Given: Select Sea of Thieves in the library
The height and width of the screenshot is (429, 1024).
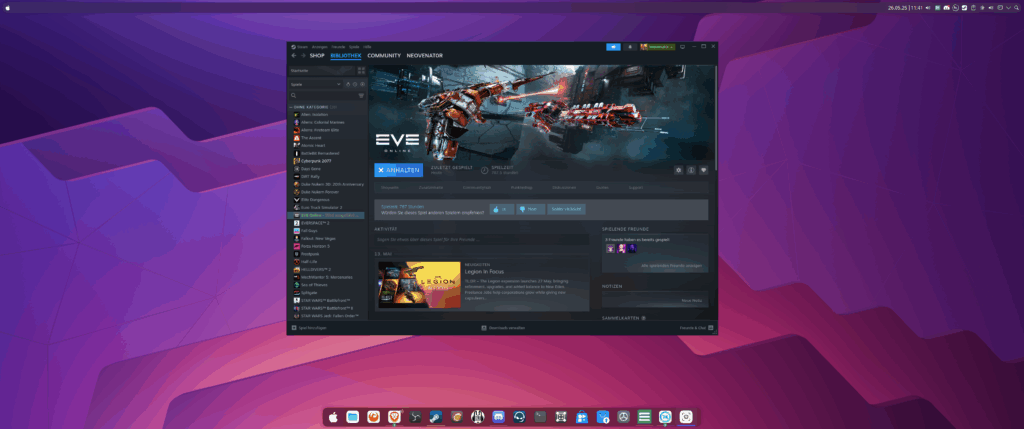Looking at the screenshot, I should (314, 285).
